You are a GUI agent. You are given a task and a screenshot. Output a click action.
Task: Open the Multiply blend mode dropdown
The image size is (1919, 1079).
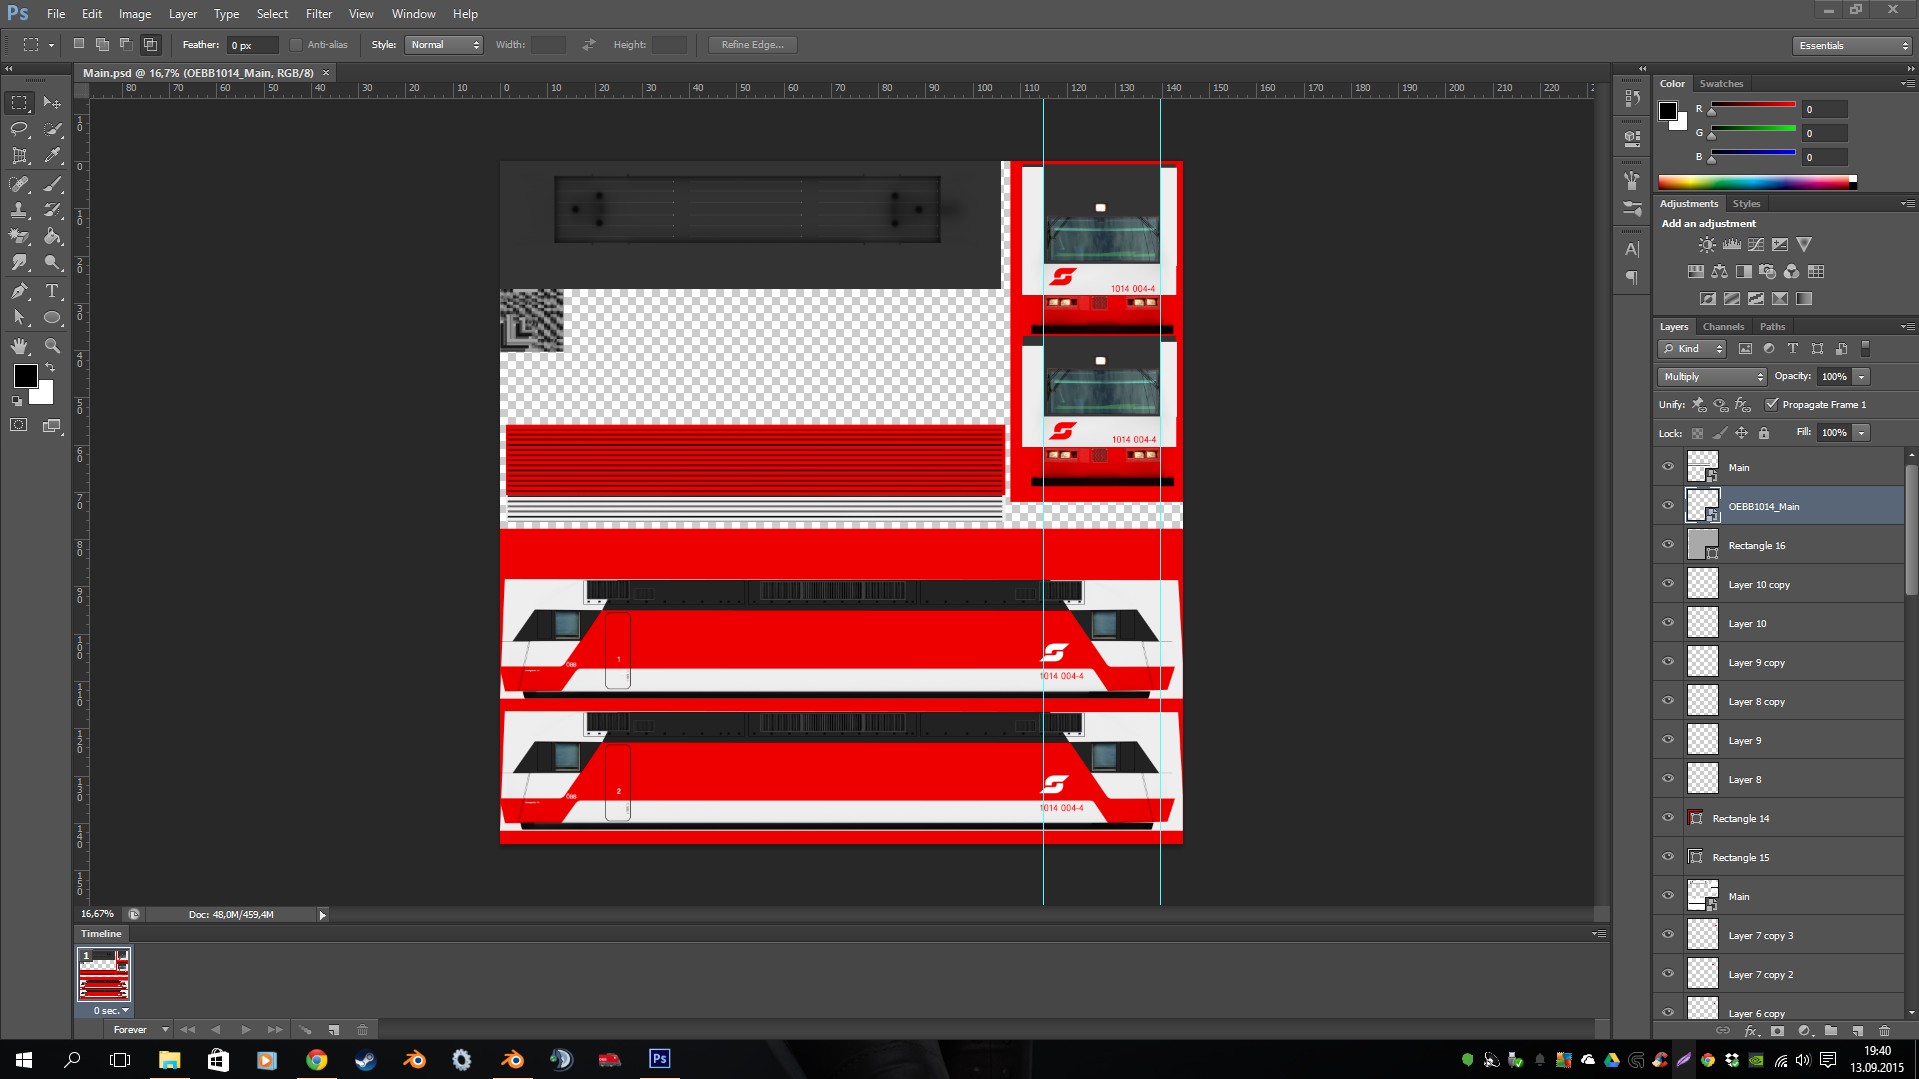coord(1713,377)
